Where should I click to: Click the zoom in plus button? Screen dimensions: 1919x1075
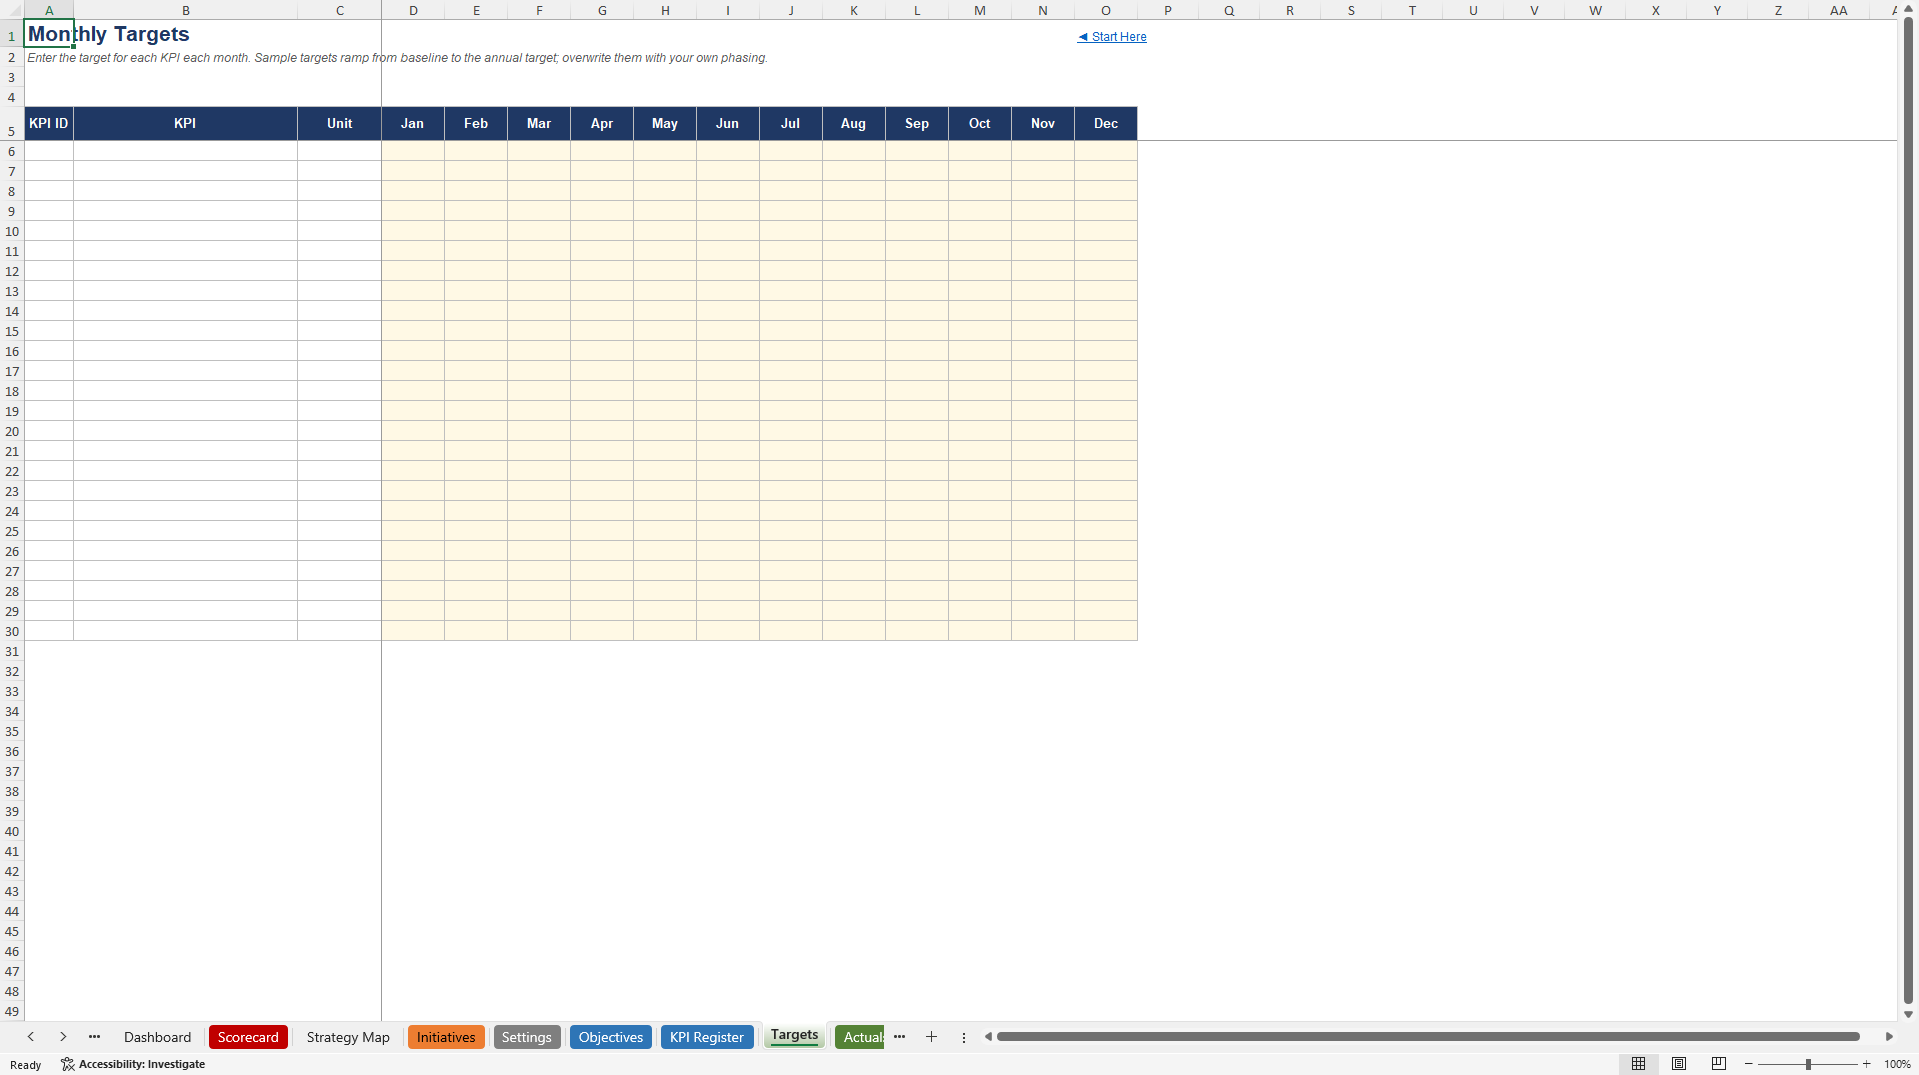[1867, 1064]
